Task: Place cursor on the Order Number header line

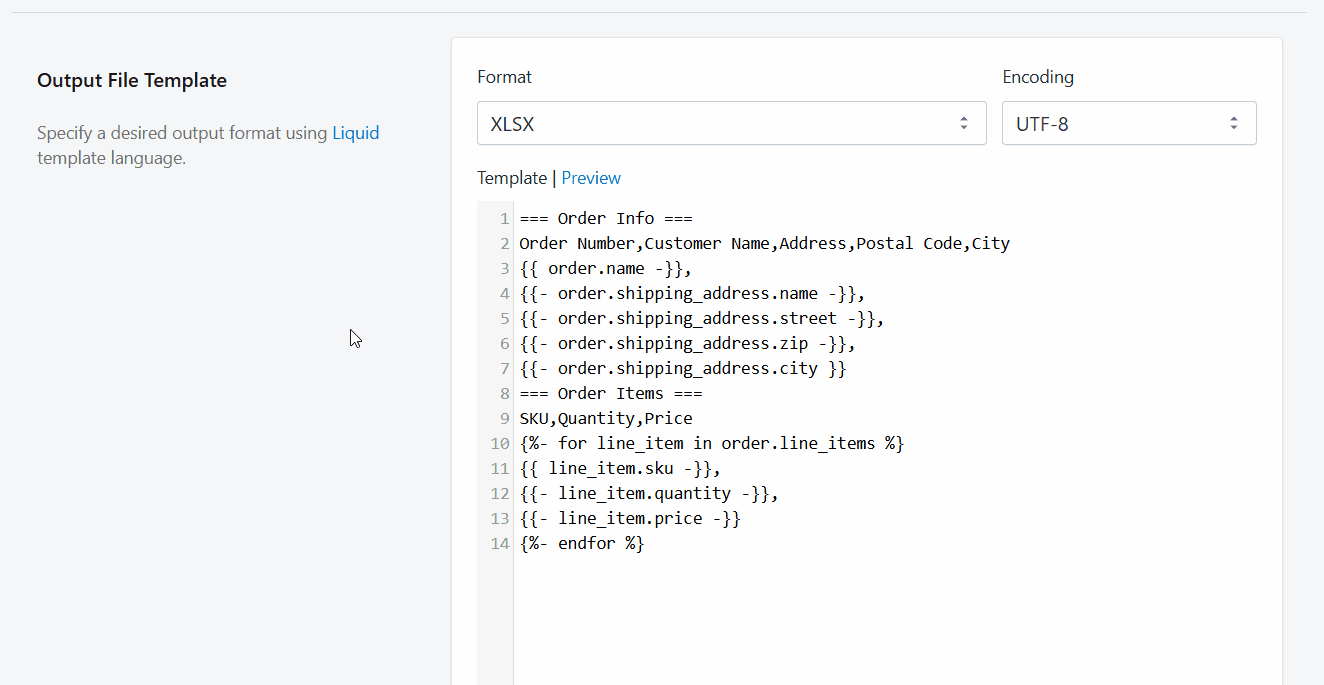Action: point(763,244)
